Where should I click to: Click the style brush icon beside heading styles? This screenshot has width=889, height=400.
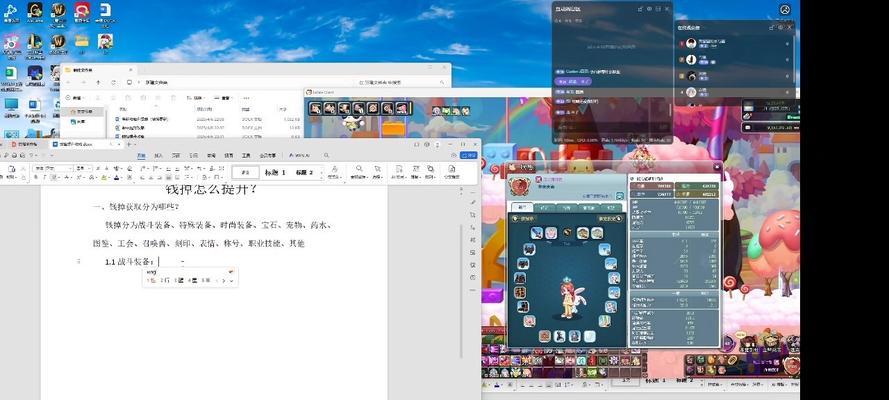coord(335,169)
